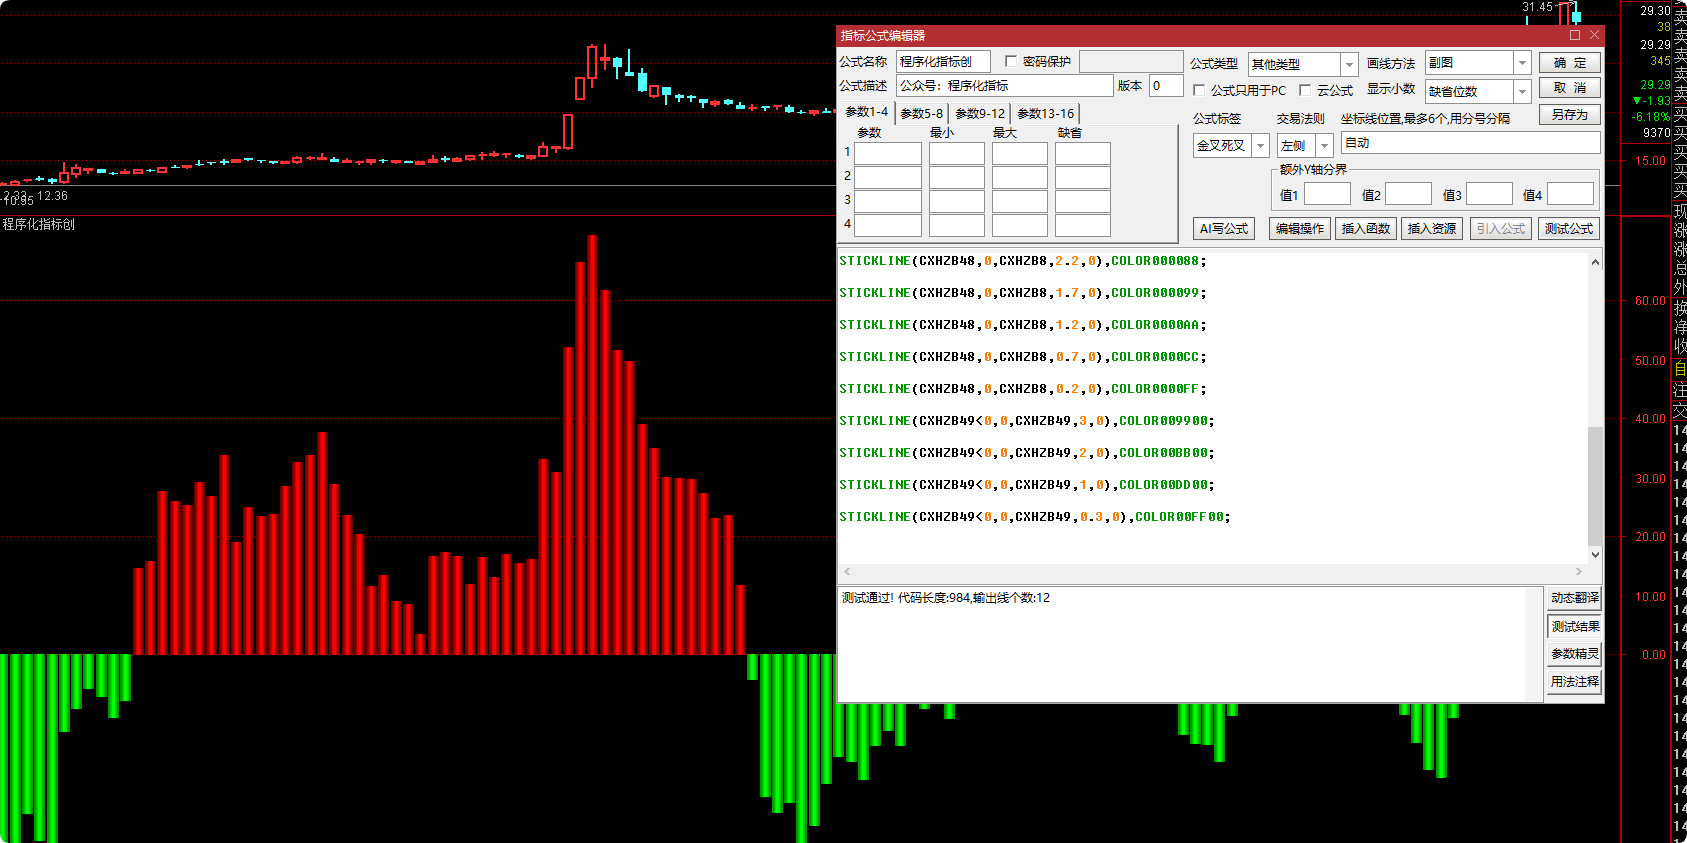This screenshot has height=843, width=1687.
Task: Expand the 公式标签 dropdown showing 金叉死叉
Action: [x=1260, y=146]
